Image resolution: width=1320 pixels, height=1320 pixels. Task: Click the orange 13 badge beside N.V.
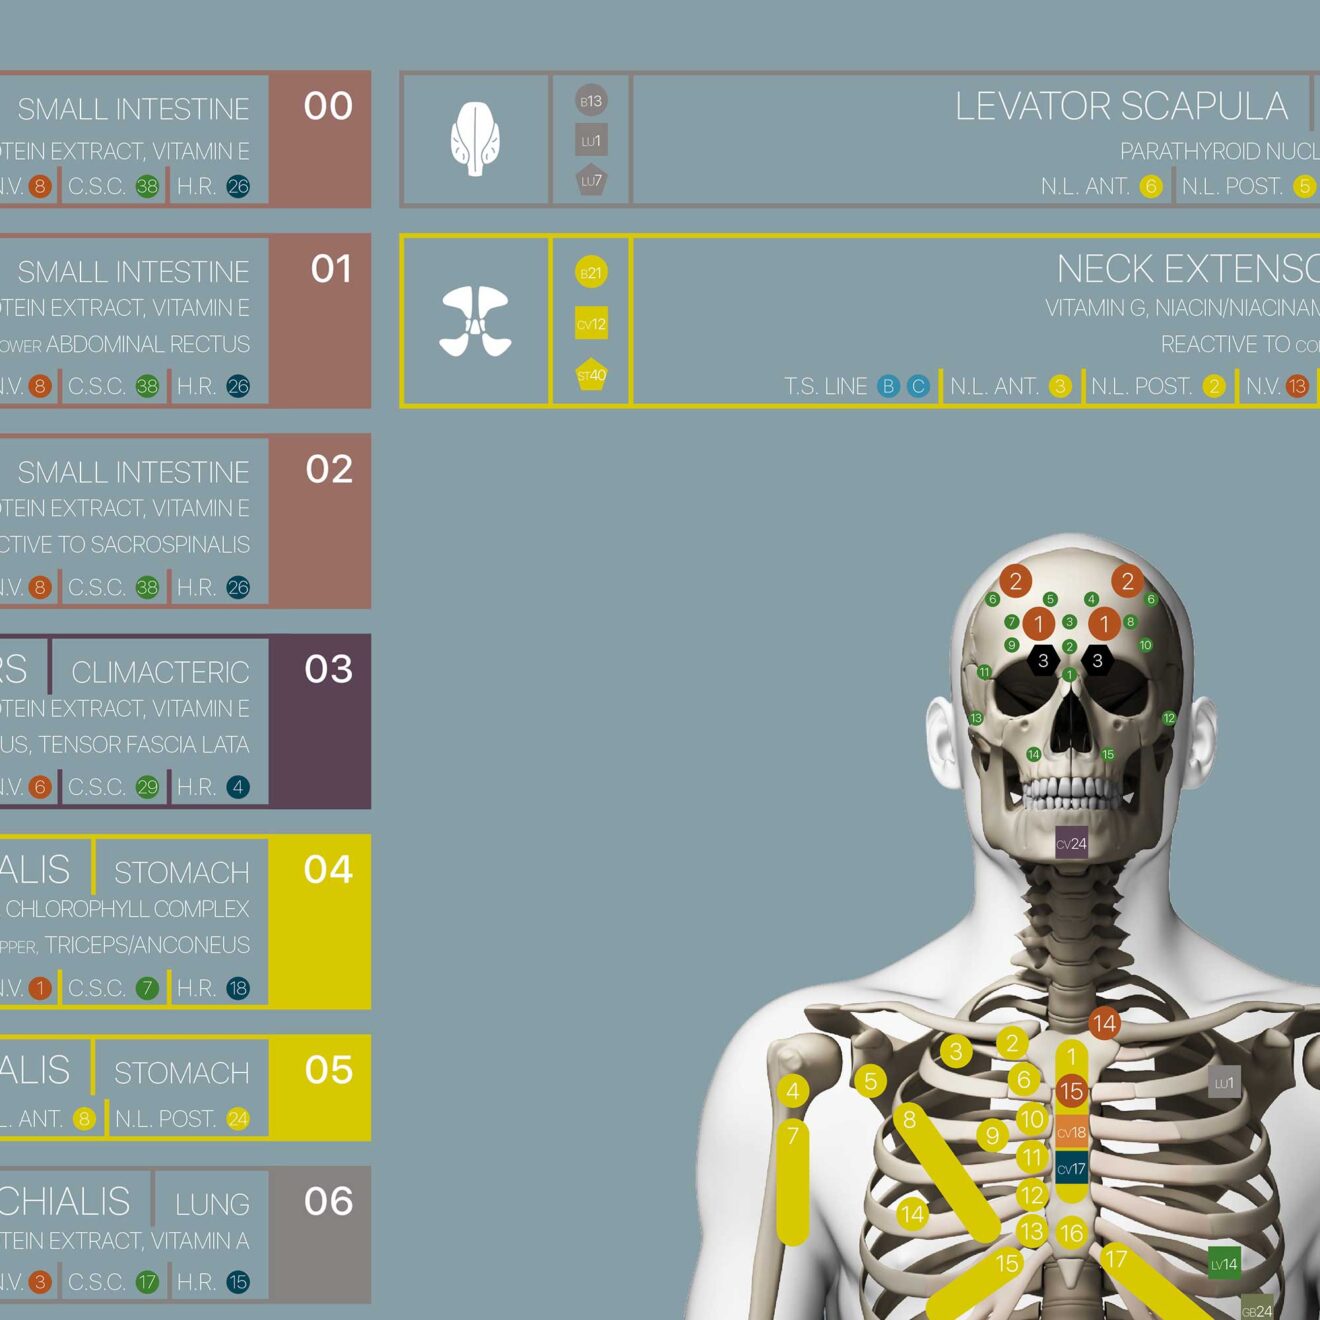coord(1297,386)
